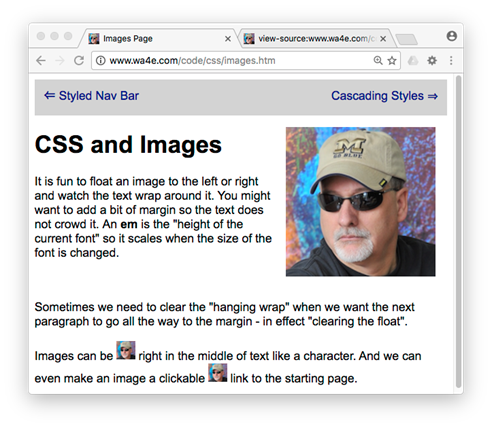
Task: Click the cloud drive extension icon
Action: pos(413,61)
